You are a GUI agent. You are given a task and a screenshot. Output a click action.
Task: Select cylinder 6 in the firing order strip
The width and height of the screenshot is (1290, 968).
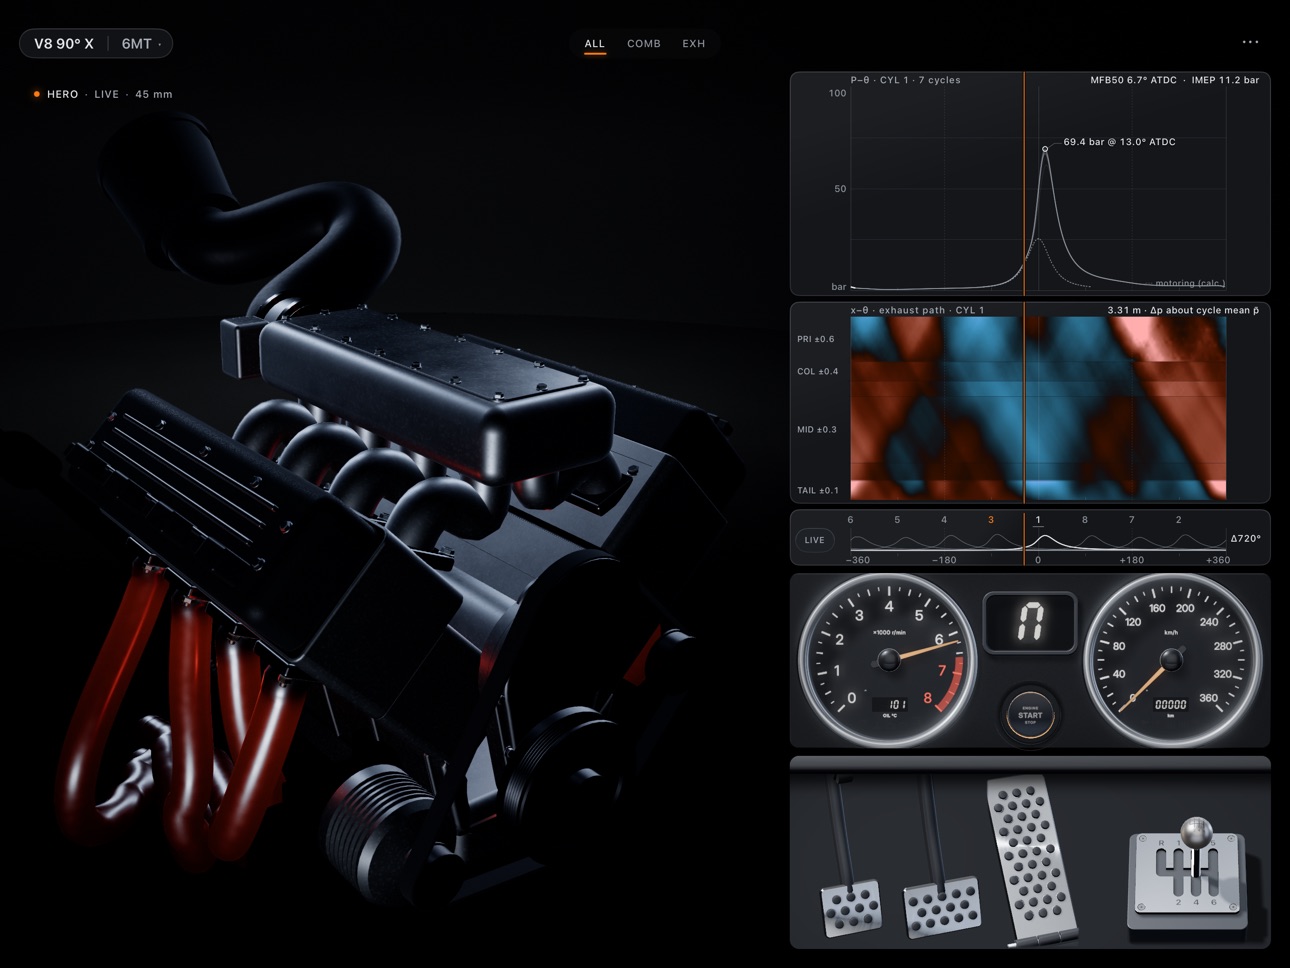tap(851, 520)
